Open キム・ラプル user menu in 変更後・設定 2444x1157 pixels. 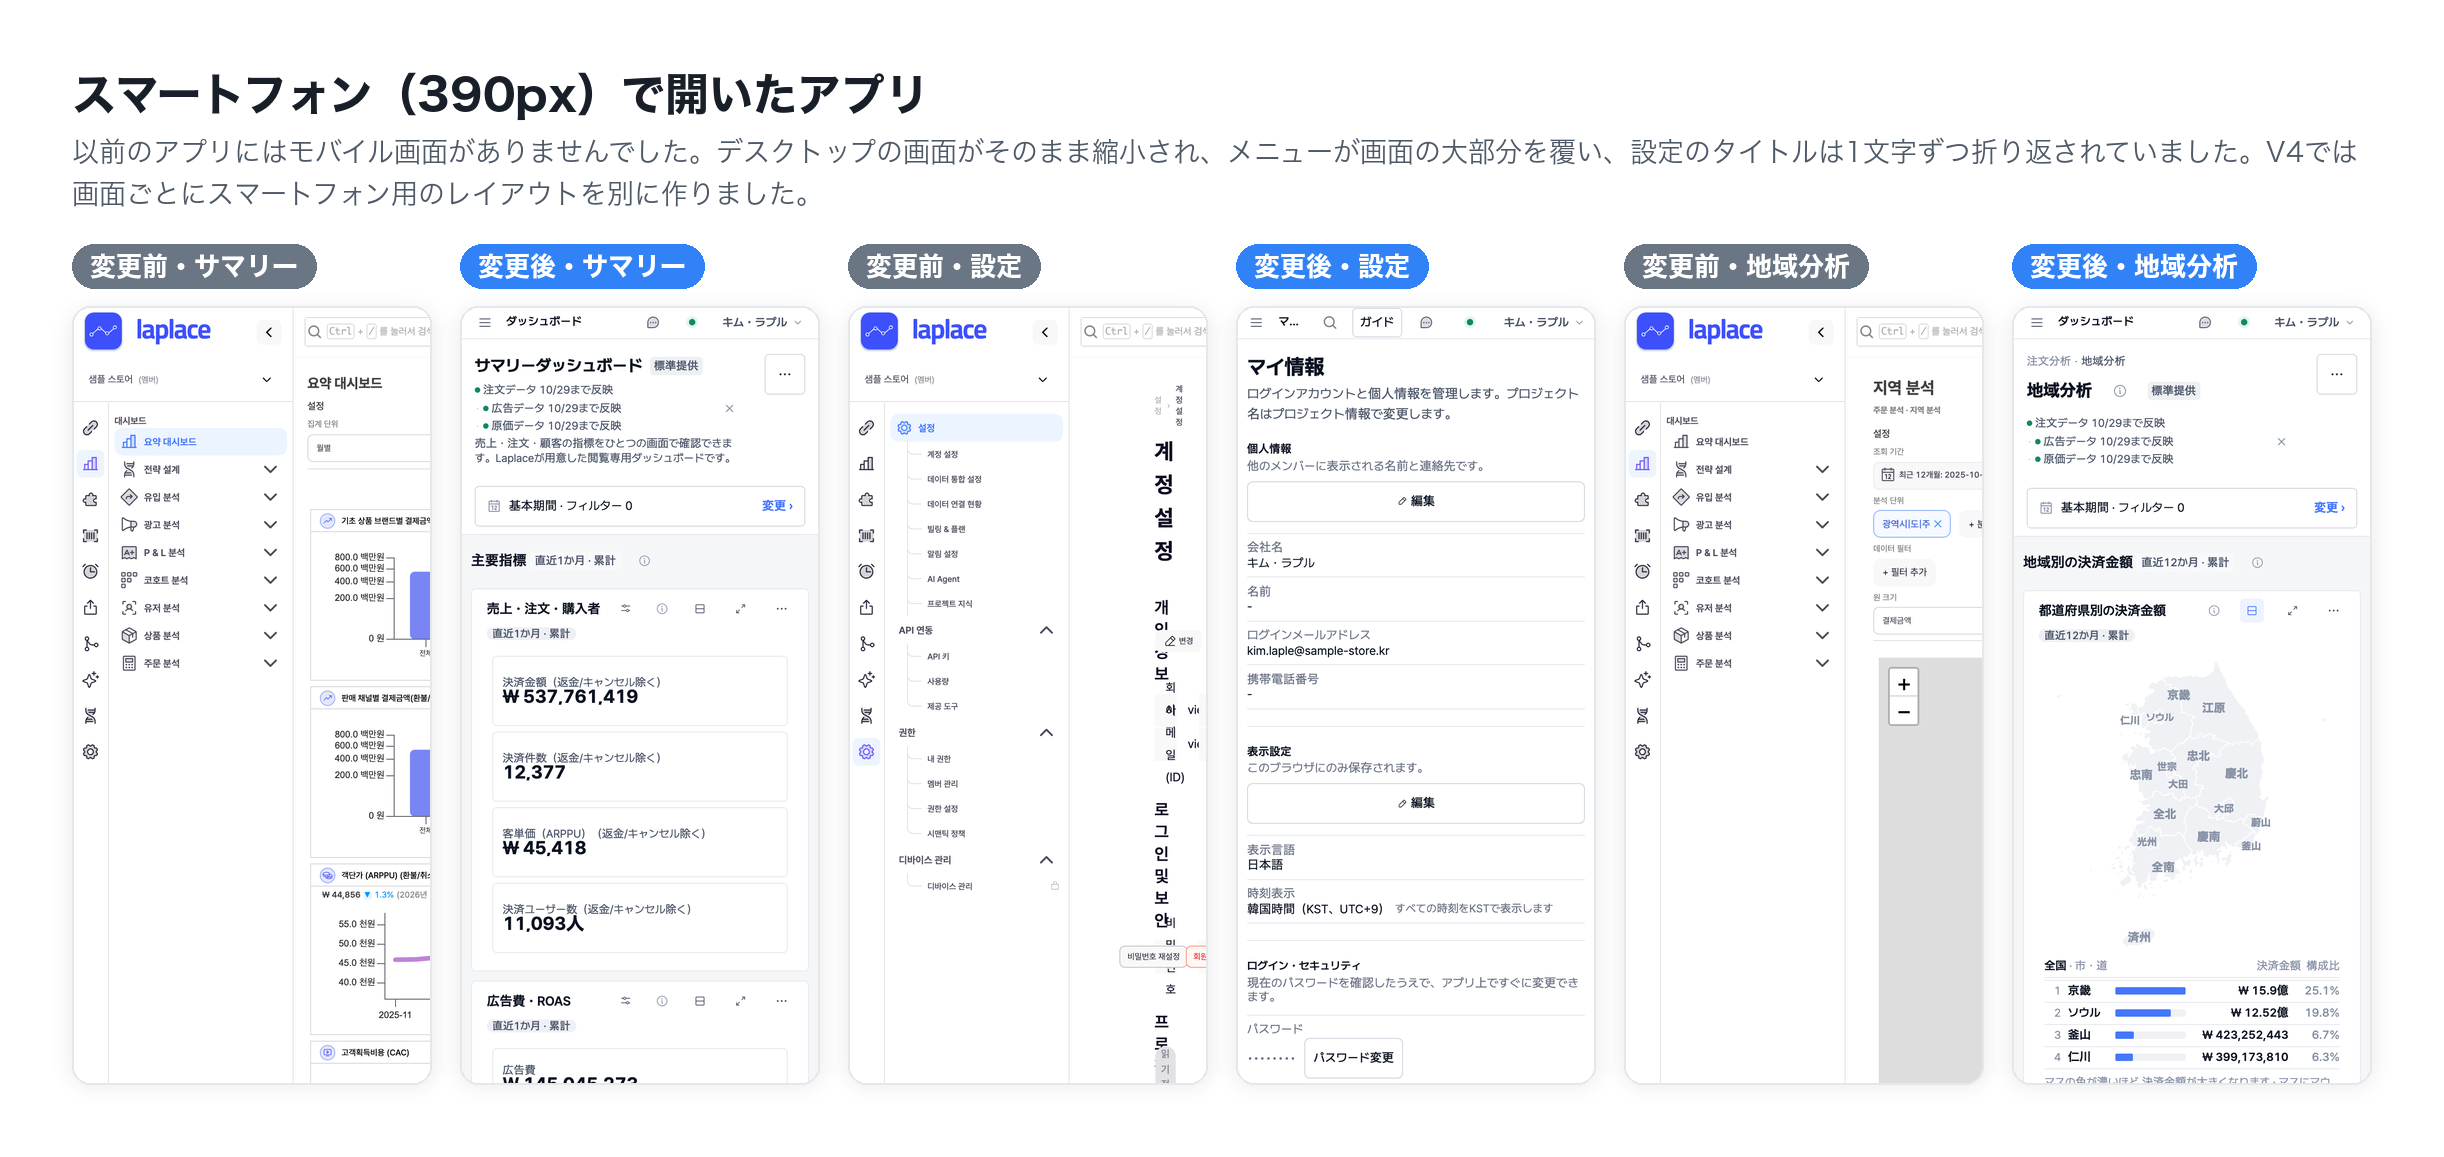pos(1543,322)
